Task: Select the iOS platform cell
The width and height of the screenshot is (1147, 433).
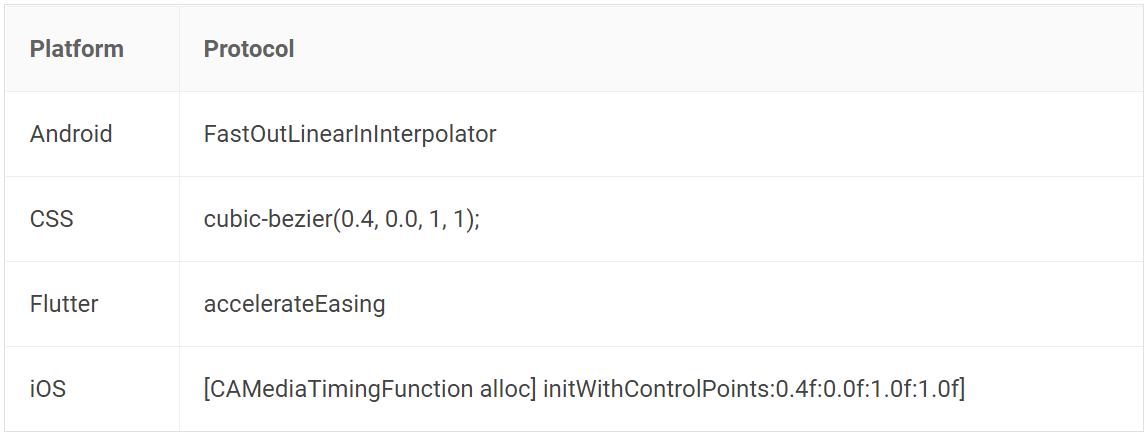Action: pyautogui.click(x=92, y=388)
